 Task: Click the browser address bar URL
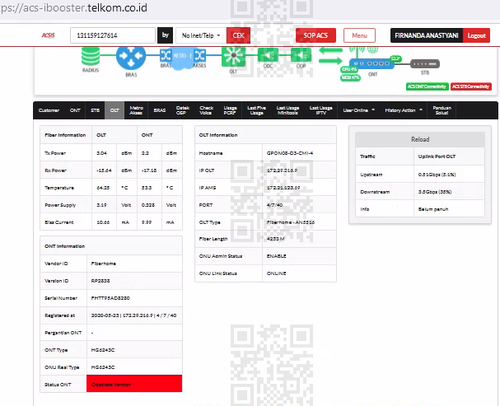(74, 8)
